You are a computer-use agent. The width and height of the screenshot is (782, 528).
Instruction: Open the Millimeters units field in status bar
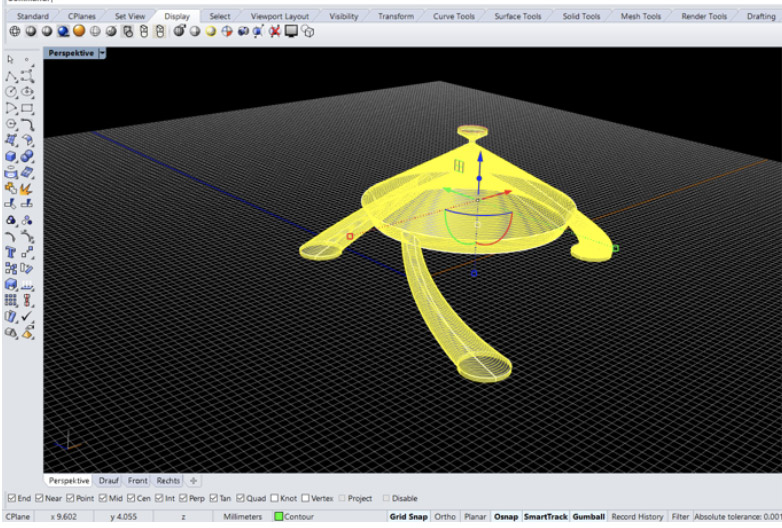(240, 516)
